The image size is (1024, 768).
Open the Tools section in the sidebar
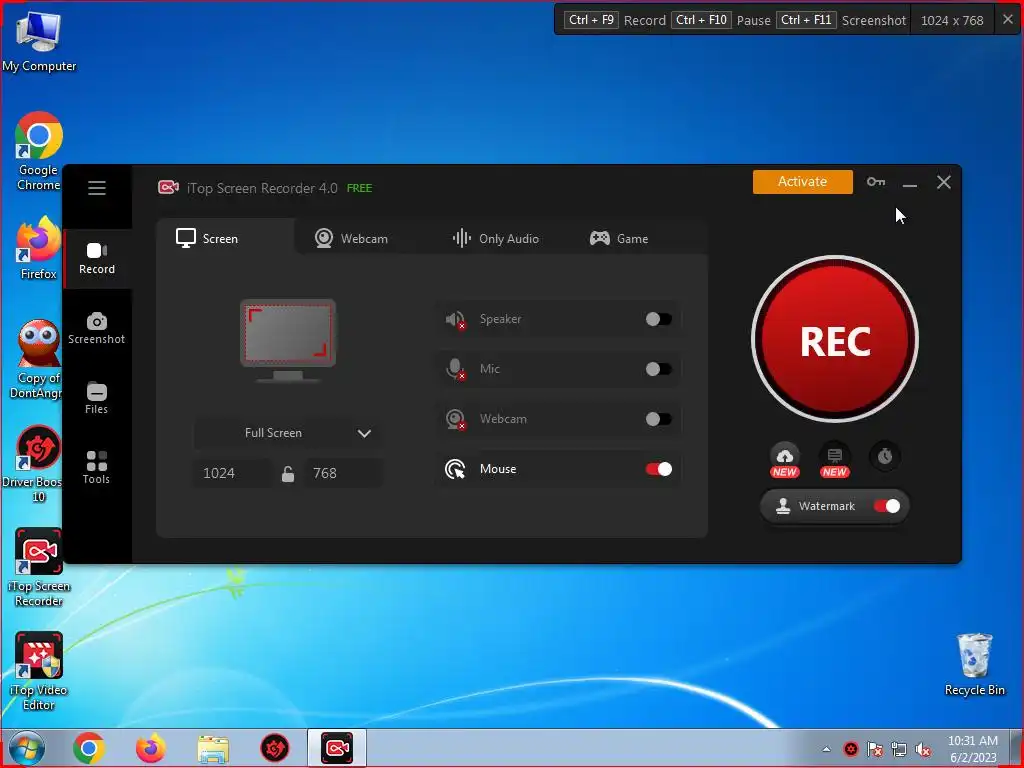(x=97, y=468)
